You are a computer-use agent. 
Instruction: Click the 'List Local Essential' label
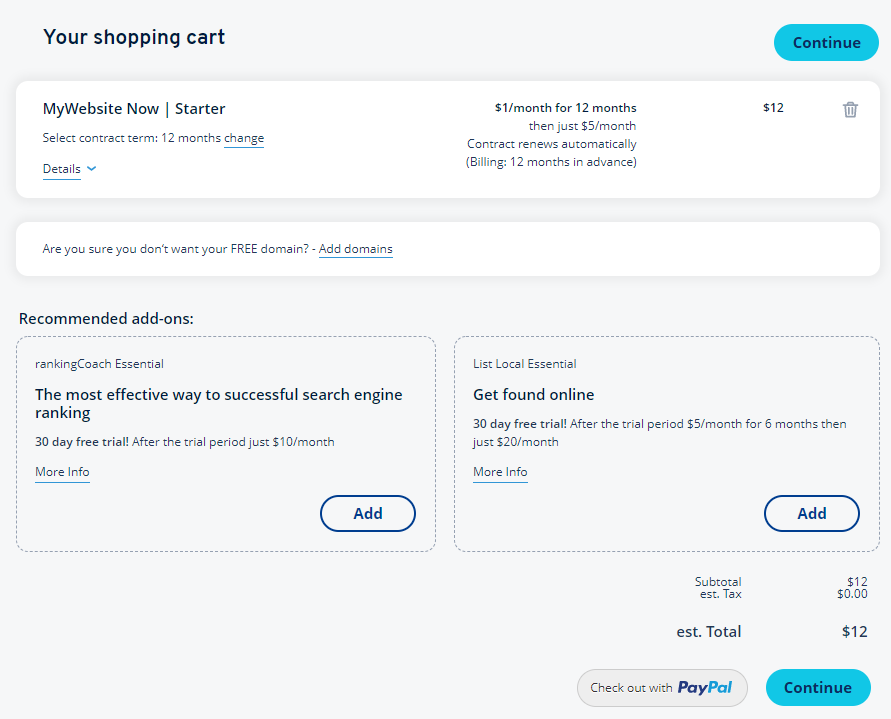click(x=524, y=364)
